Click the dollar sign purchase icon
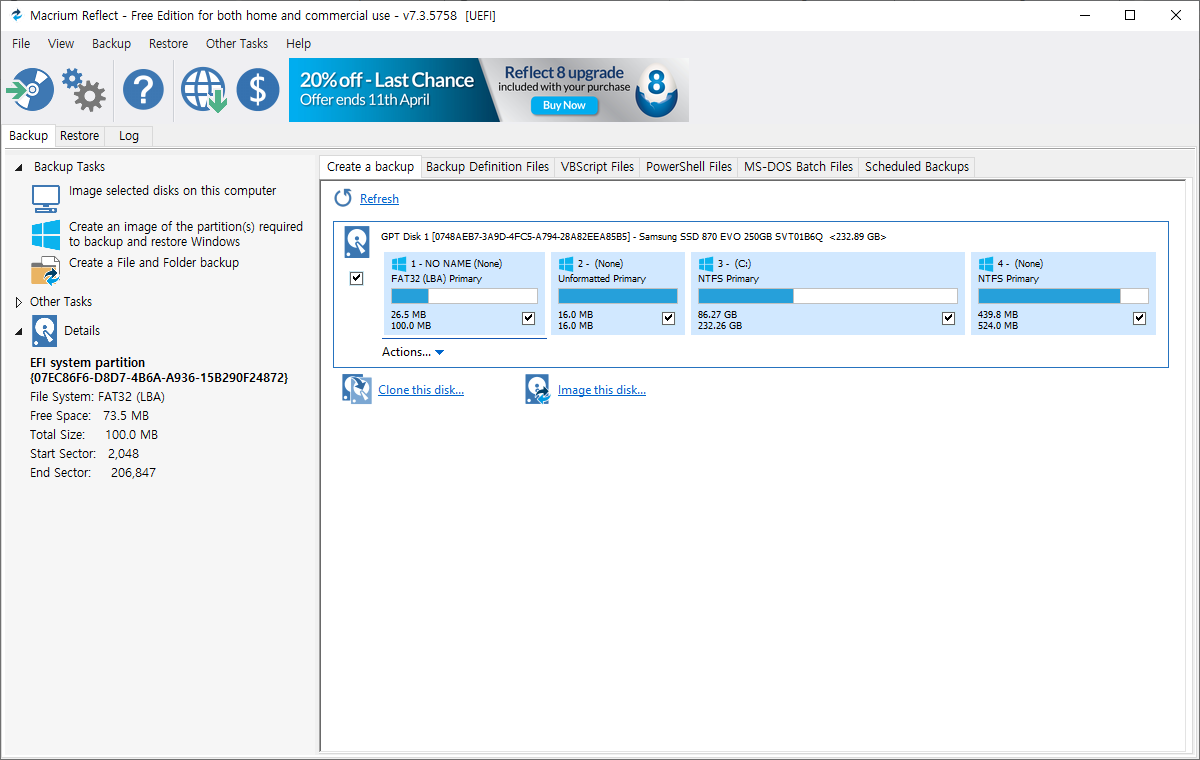Screen dimensions: 1200x760 (x=258, y=90)
